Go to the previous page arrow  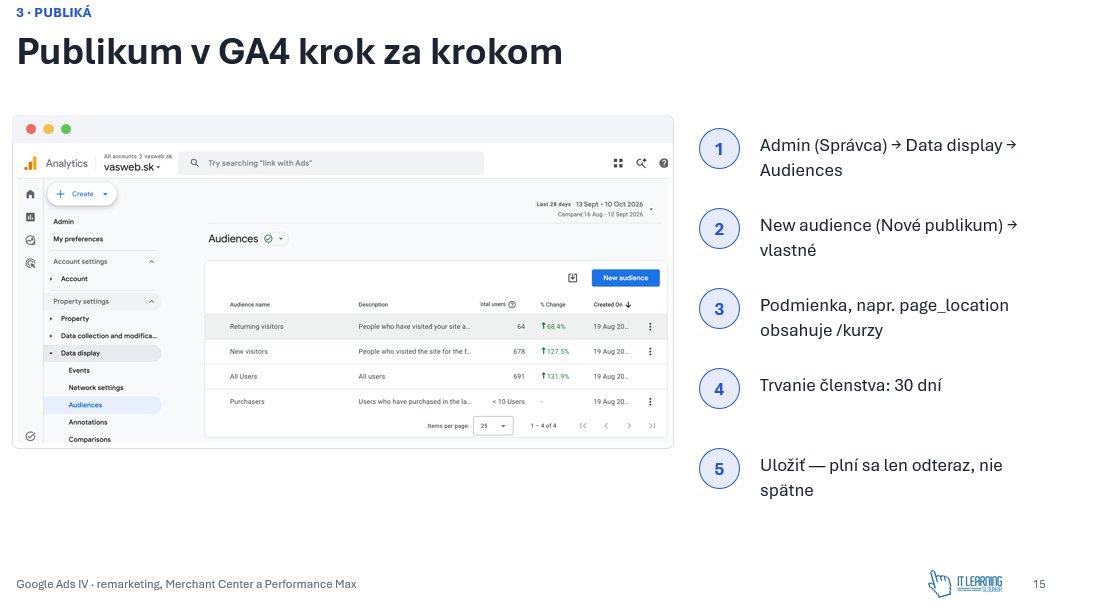pyautogui.click(x=606, y=426)
